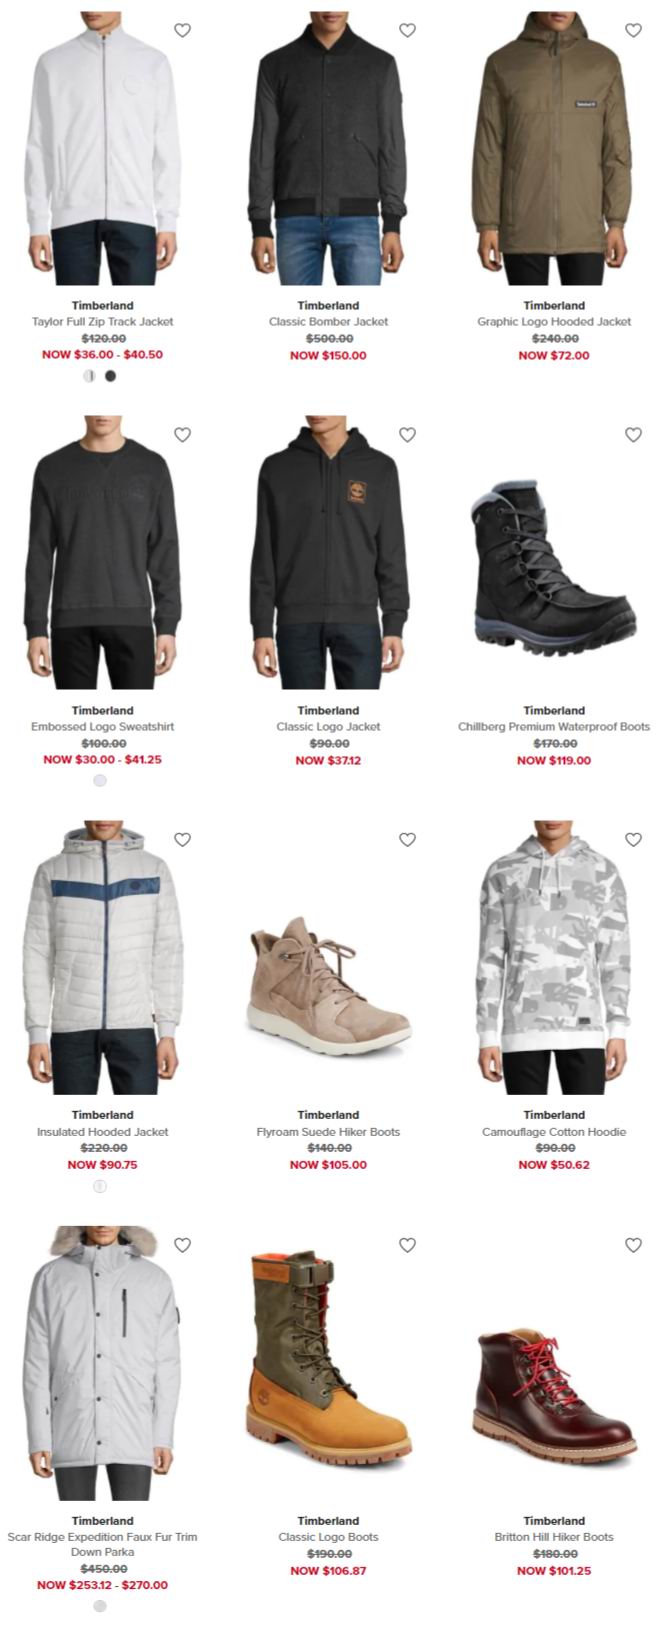
Task: View Classic Logo Jacket product image
Action: pyautogui.click(x=328, y=552)
